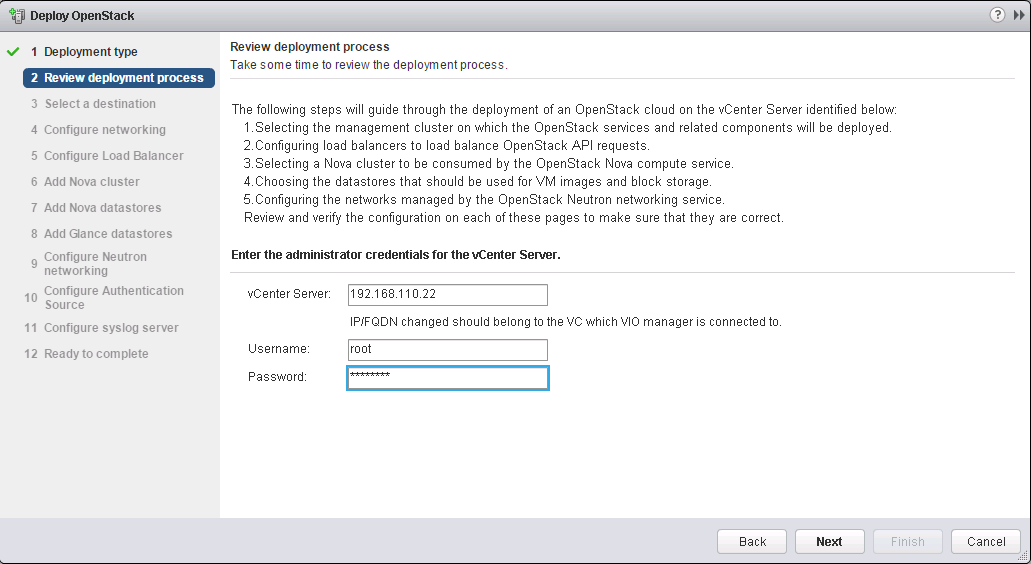Cancel the OpenStack deployment wizard
Screen dimensions: 1031x564
click(x=985, y=541)
